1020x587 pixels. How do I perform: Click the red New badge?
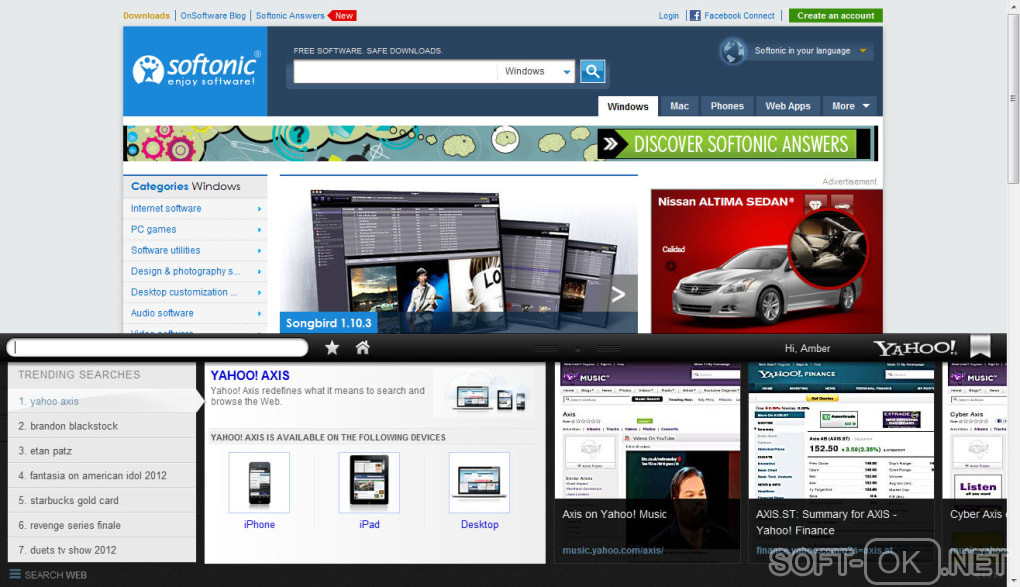pos(342,16)
